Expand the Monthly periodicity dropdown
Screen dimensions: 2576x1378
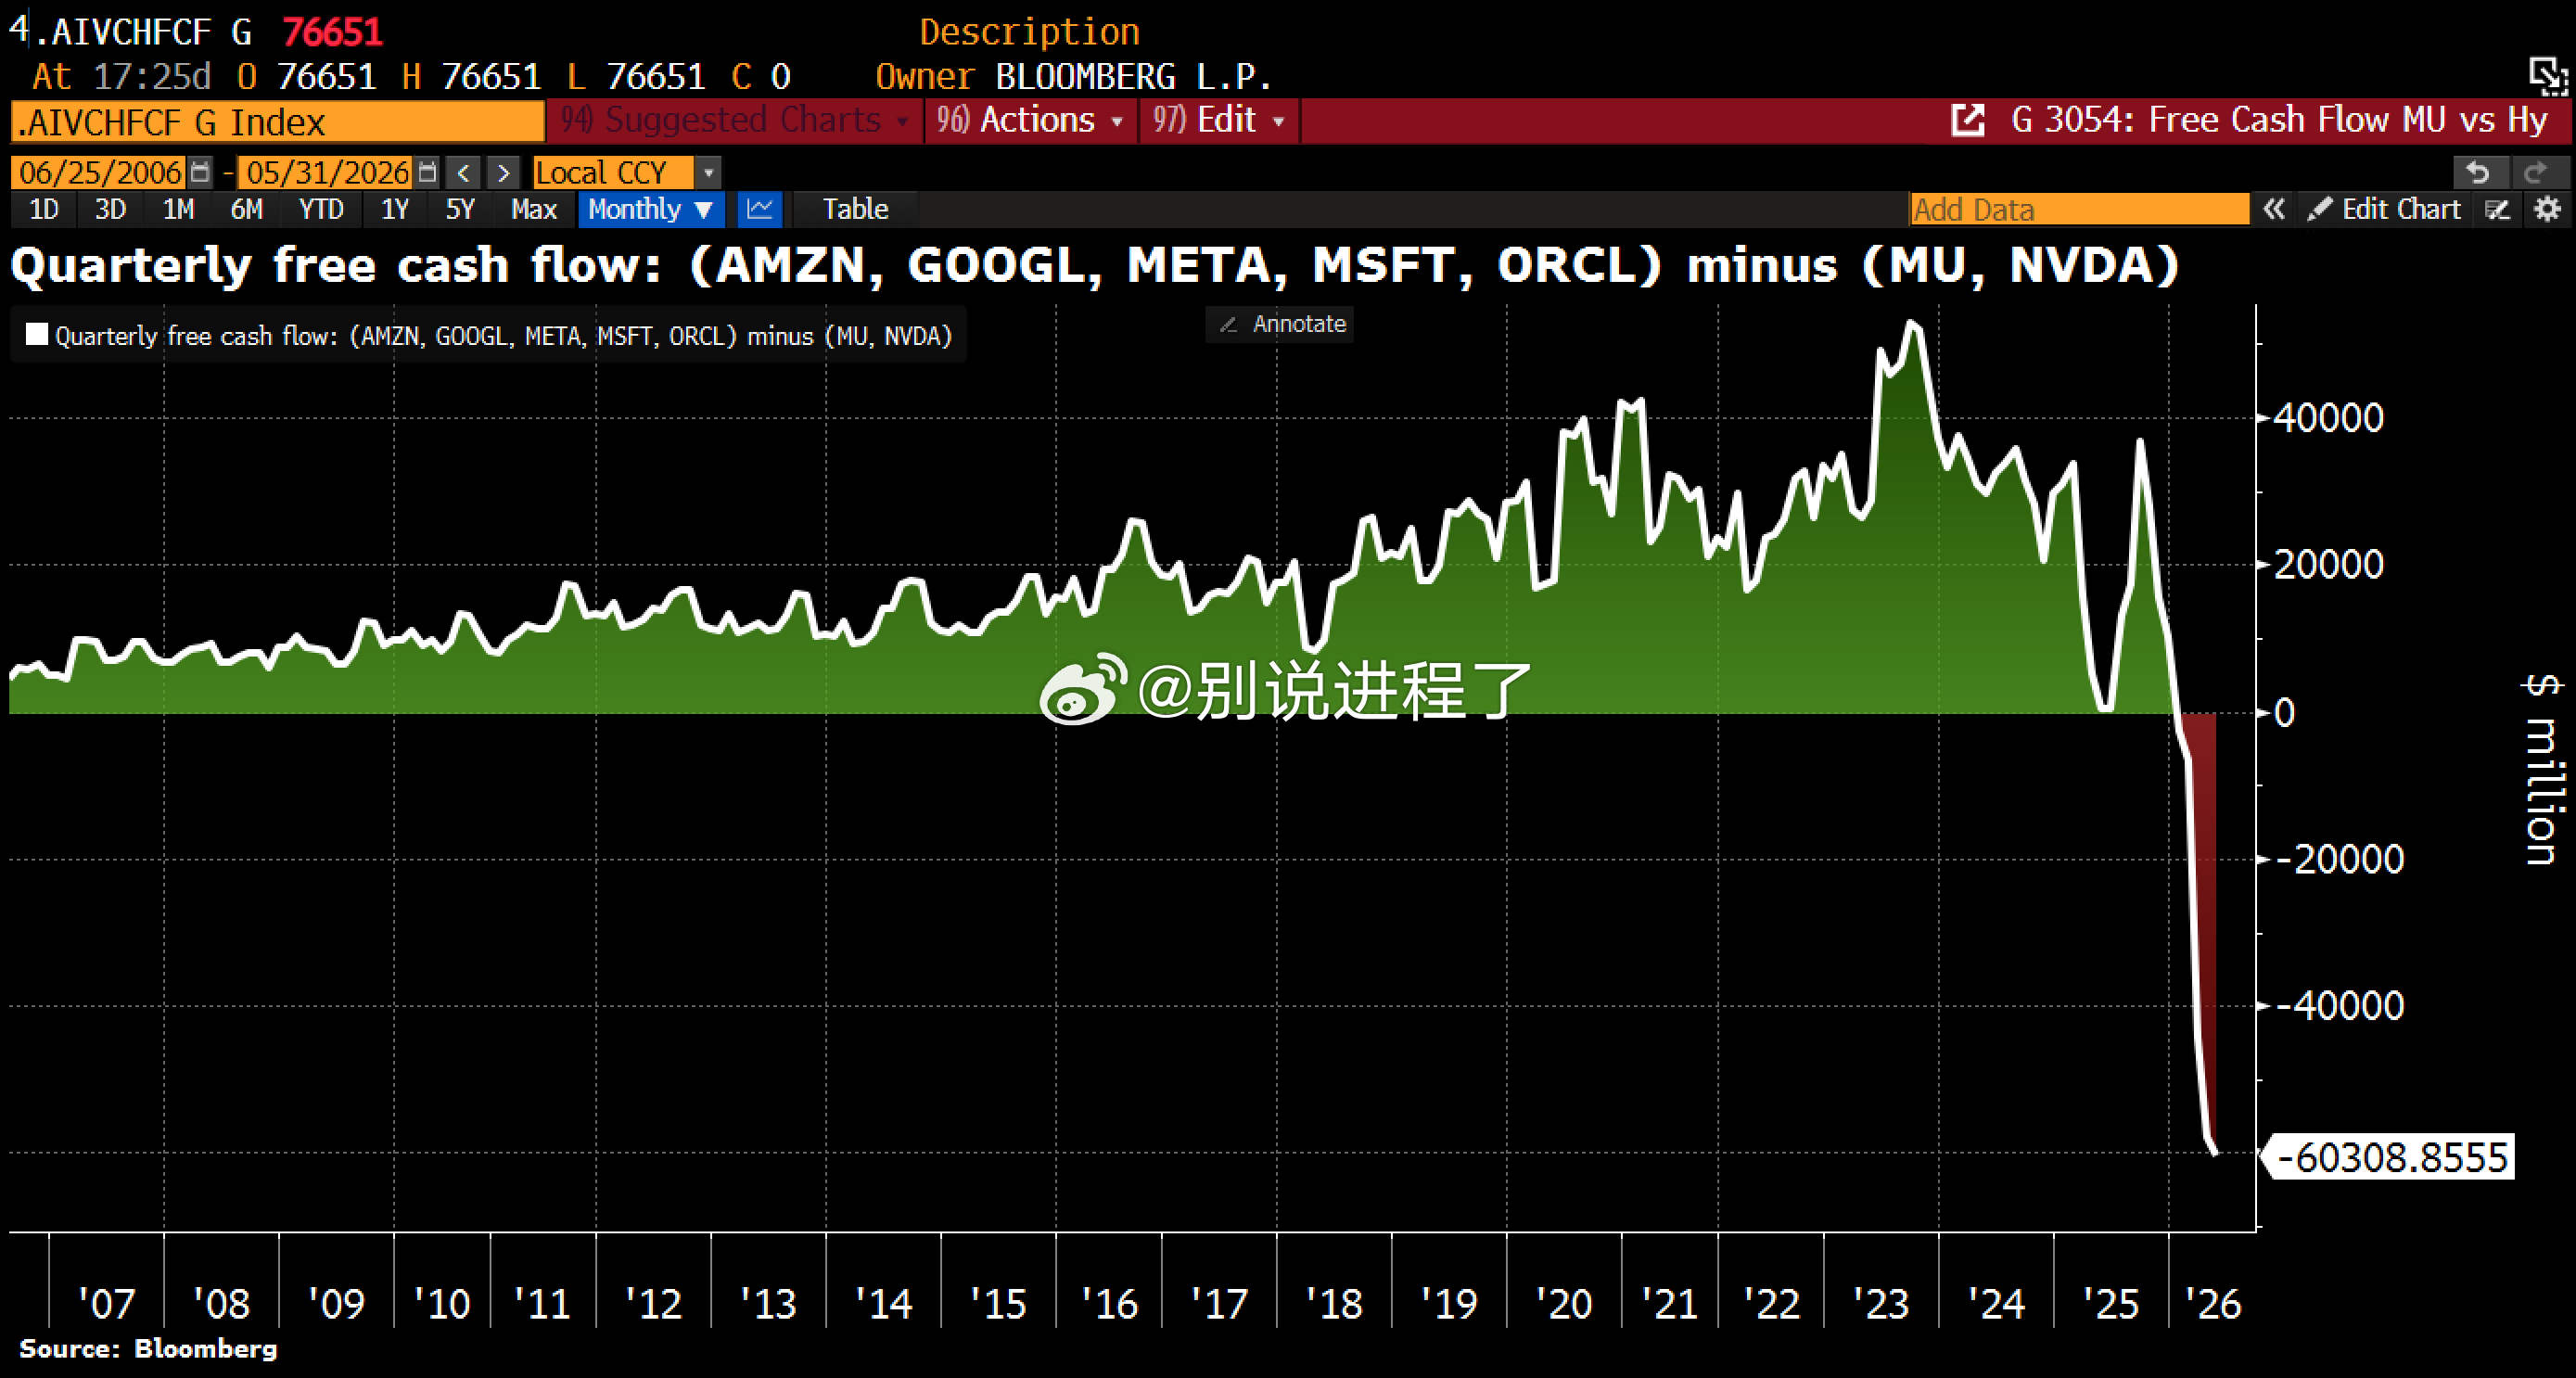coord(650,209)
